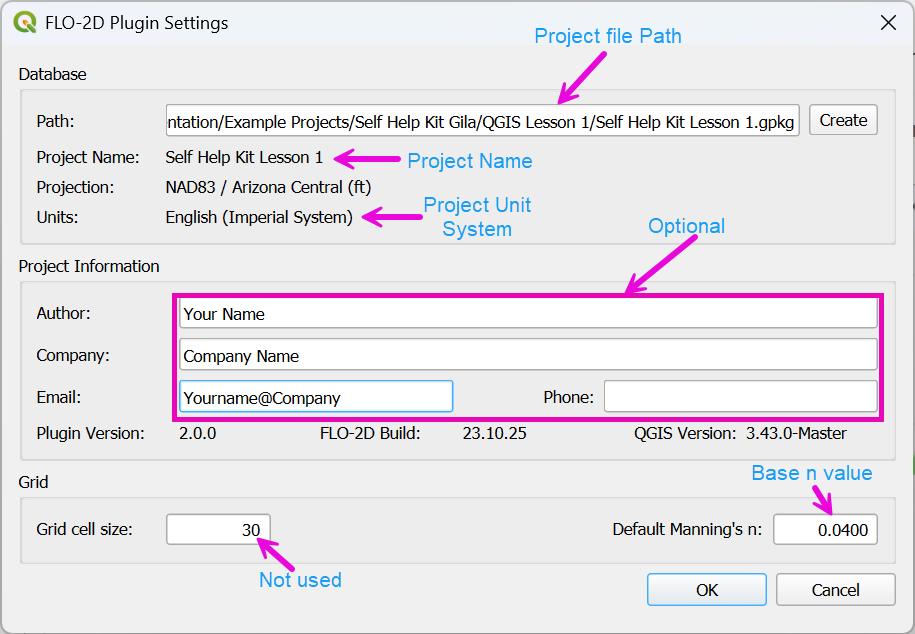Click the empty Phone field
915x634 pixels.
pyautogui.click(x=740, y=397)
